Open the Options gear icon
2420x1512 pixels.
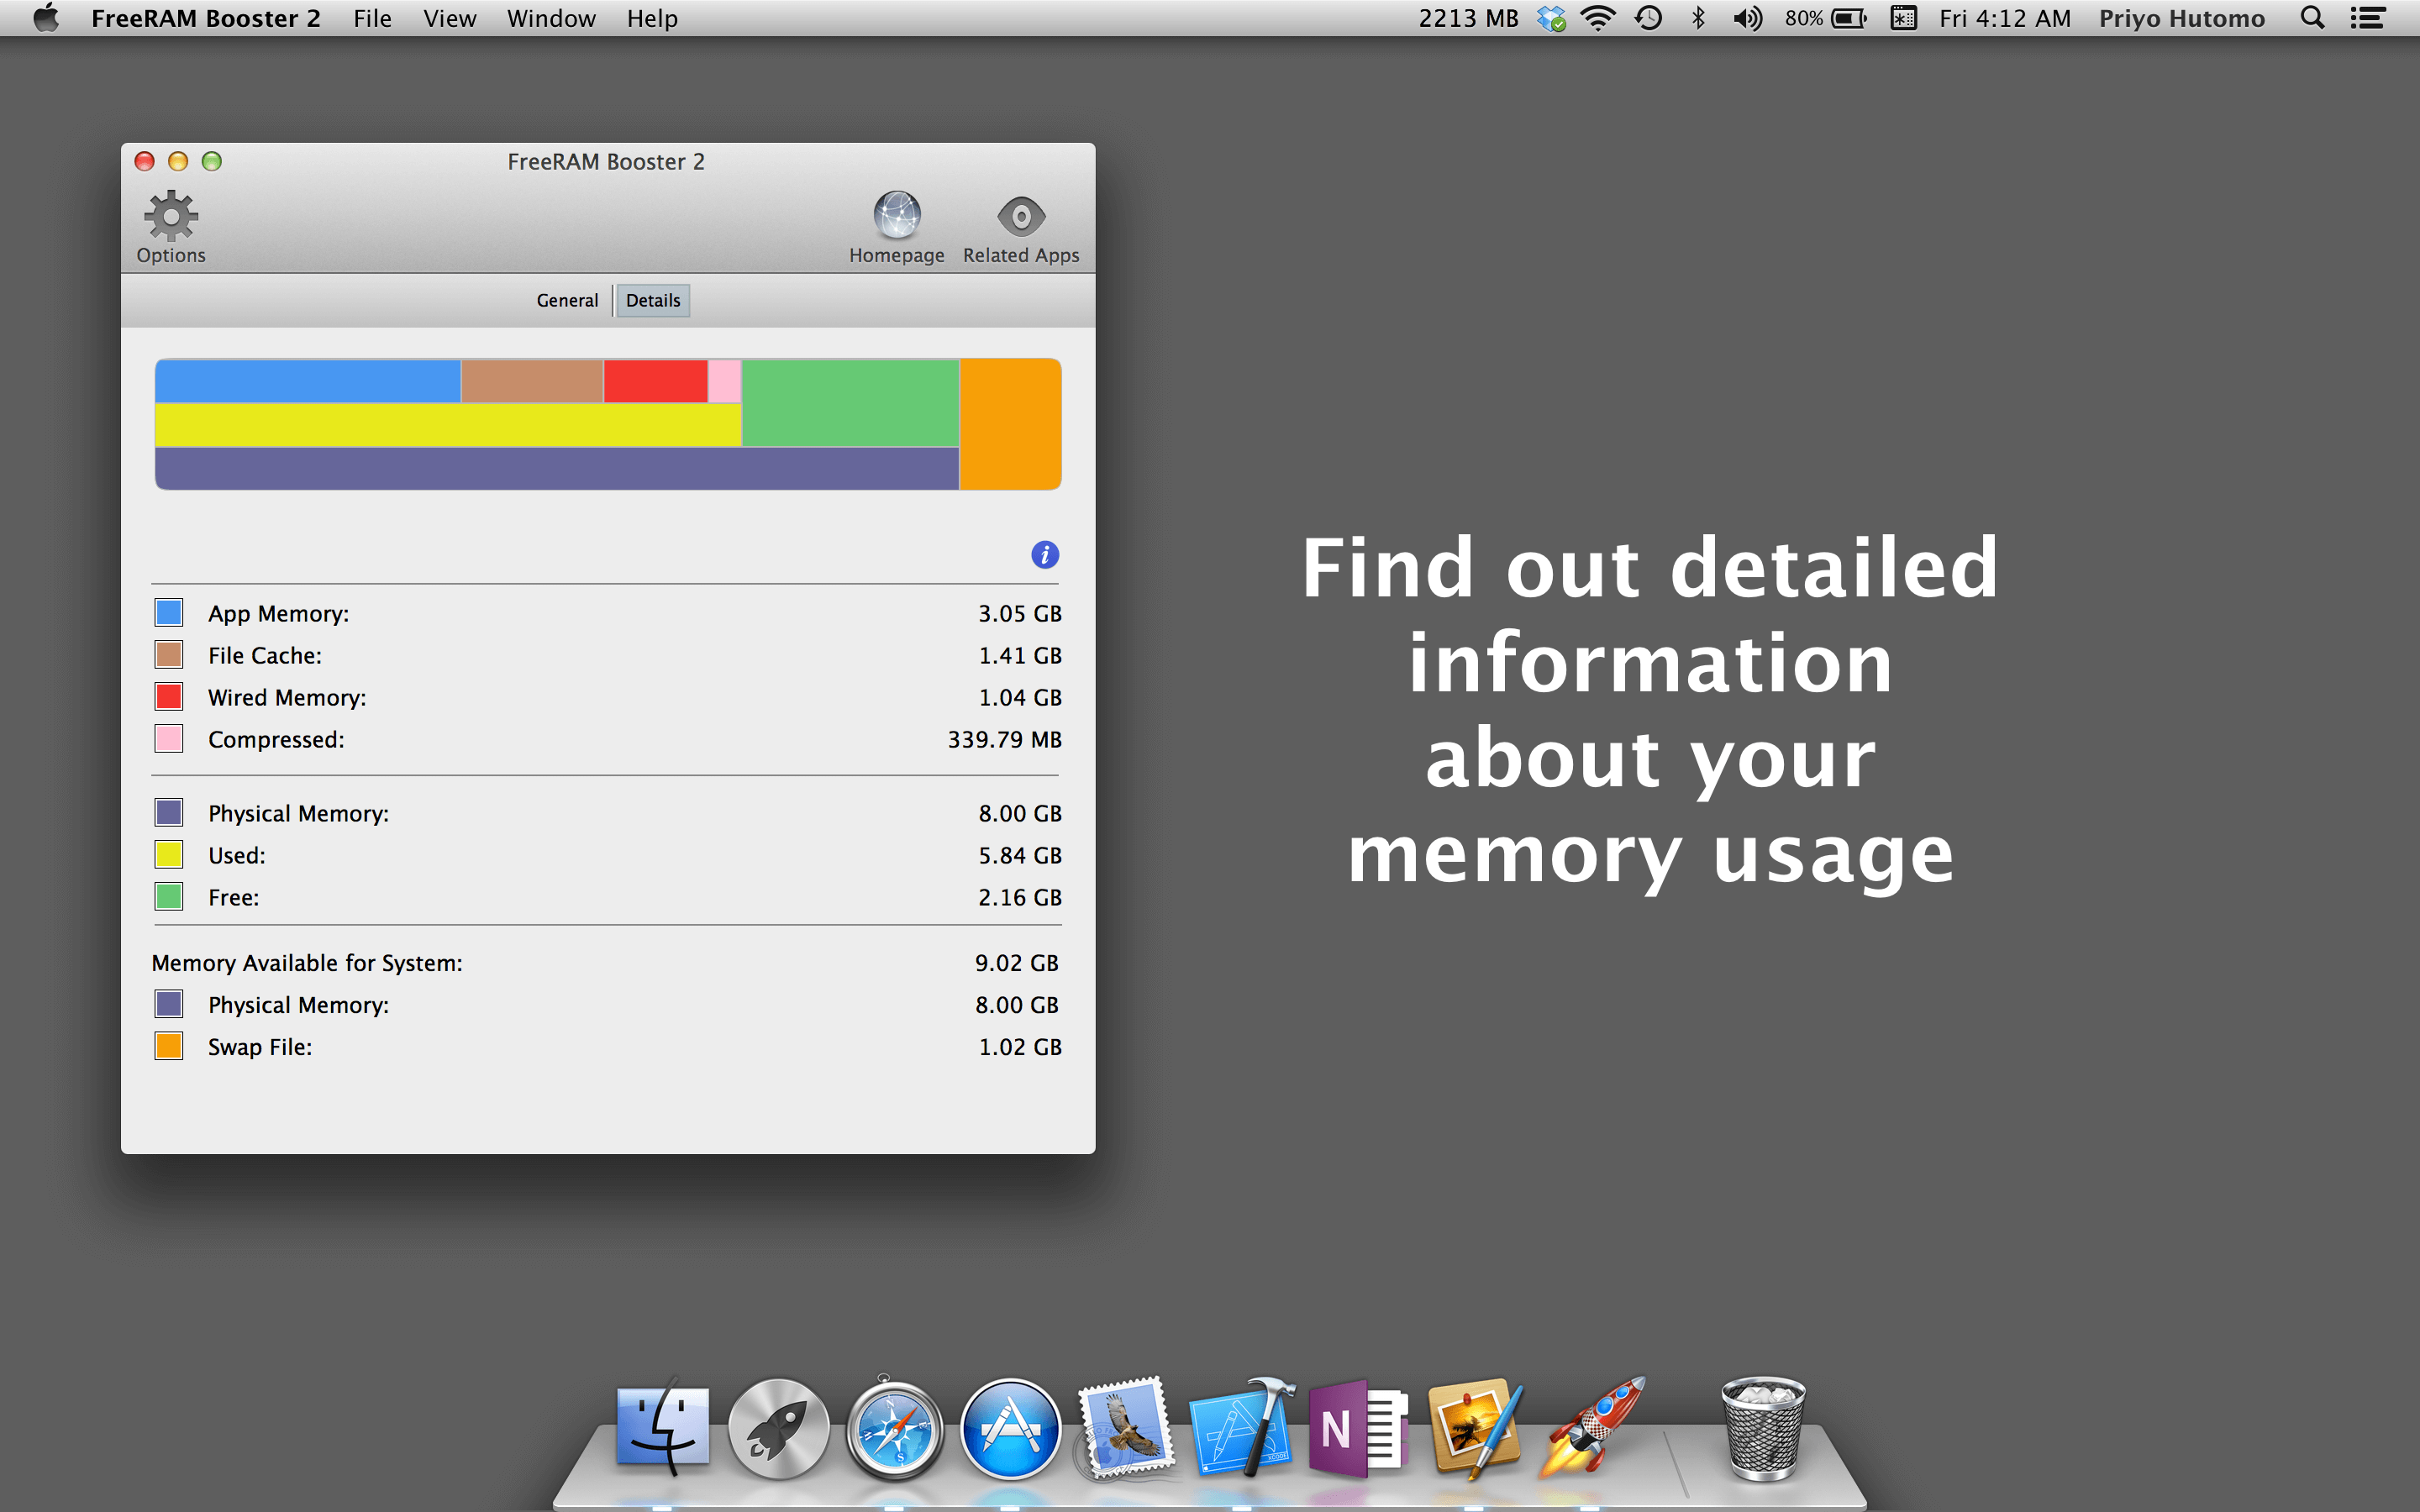pos(171,216)
